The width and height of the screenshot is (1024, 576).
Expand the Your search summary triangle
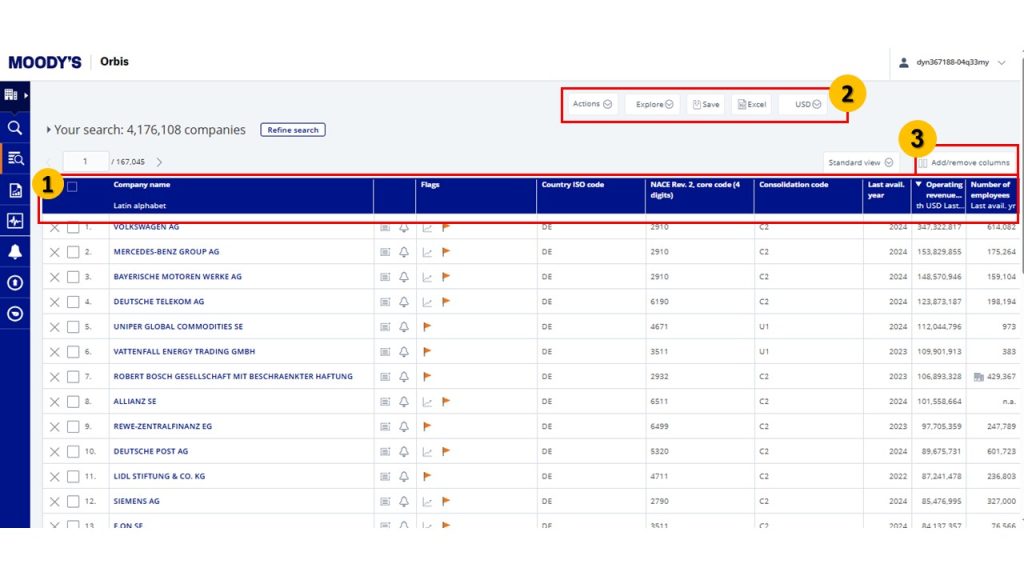(48, 130)
